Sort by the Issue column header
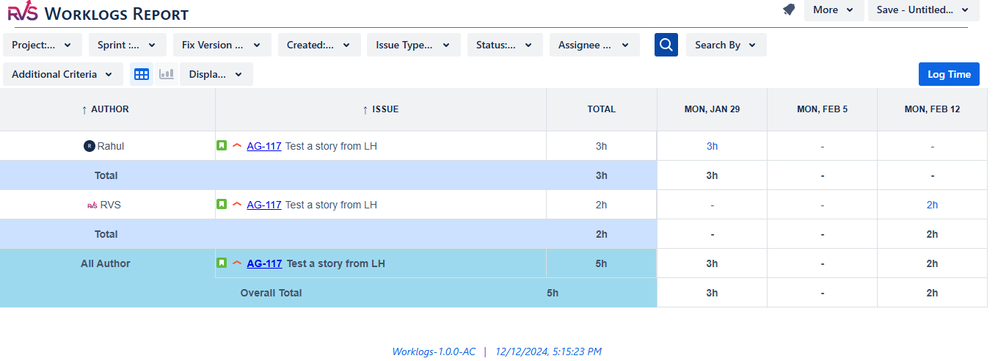 click(x=381, y=110)
